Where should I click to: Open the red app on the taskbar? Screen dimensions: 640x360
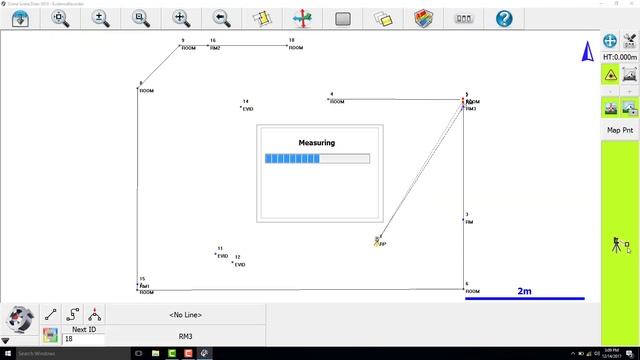click(x=188, y=353)
